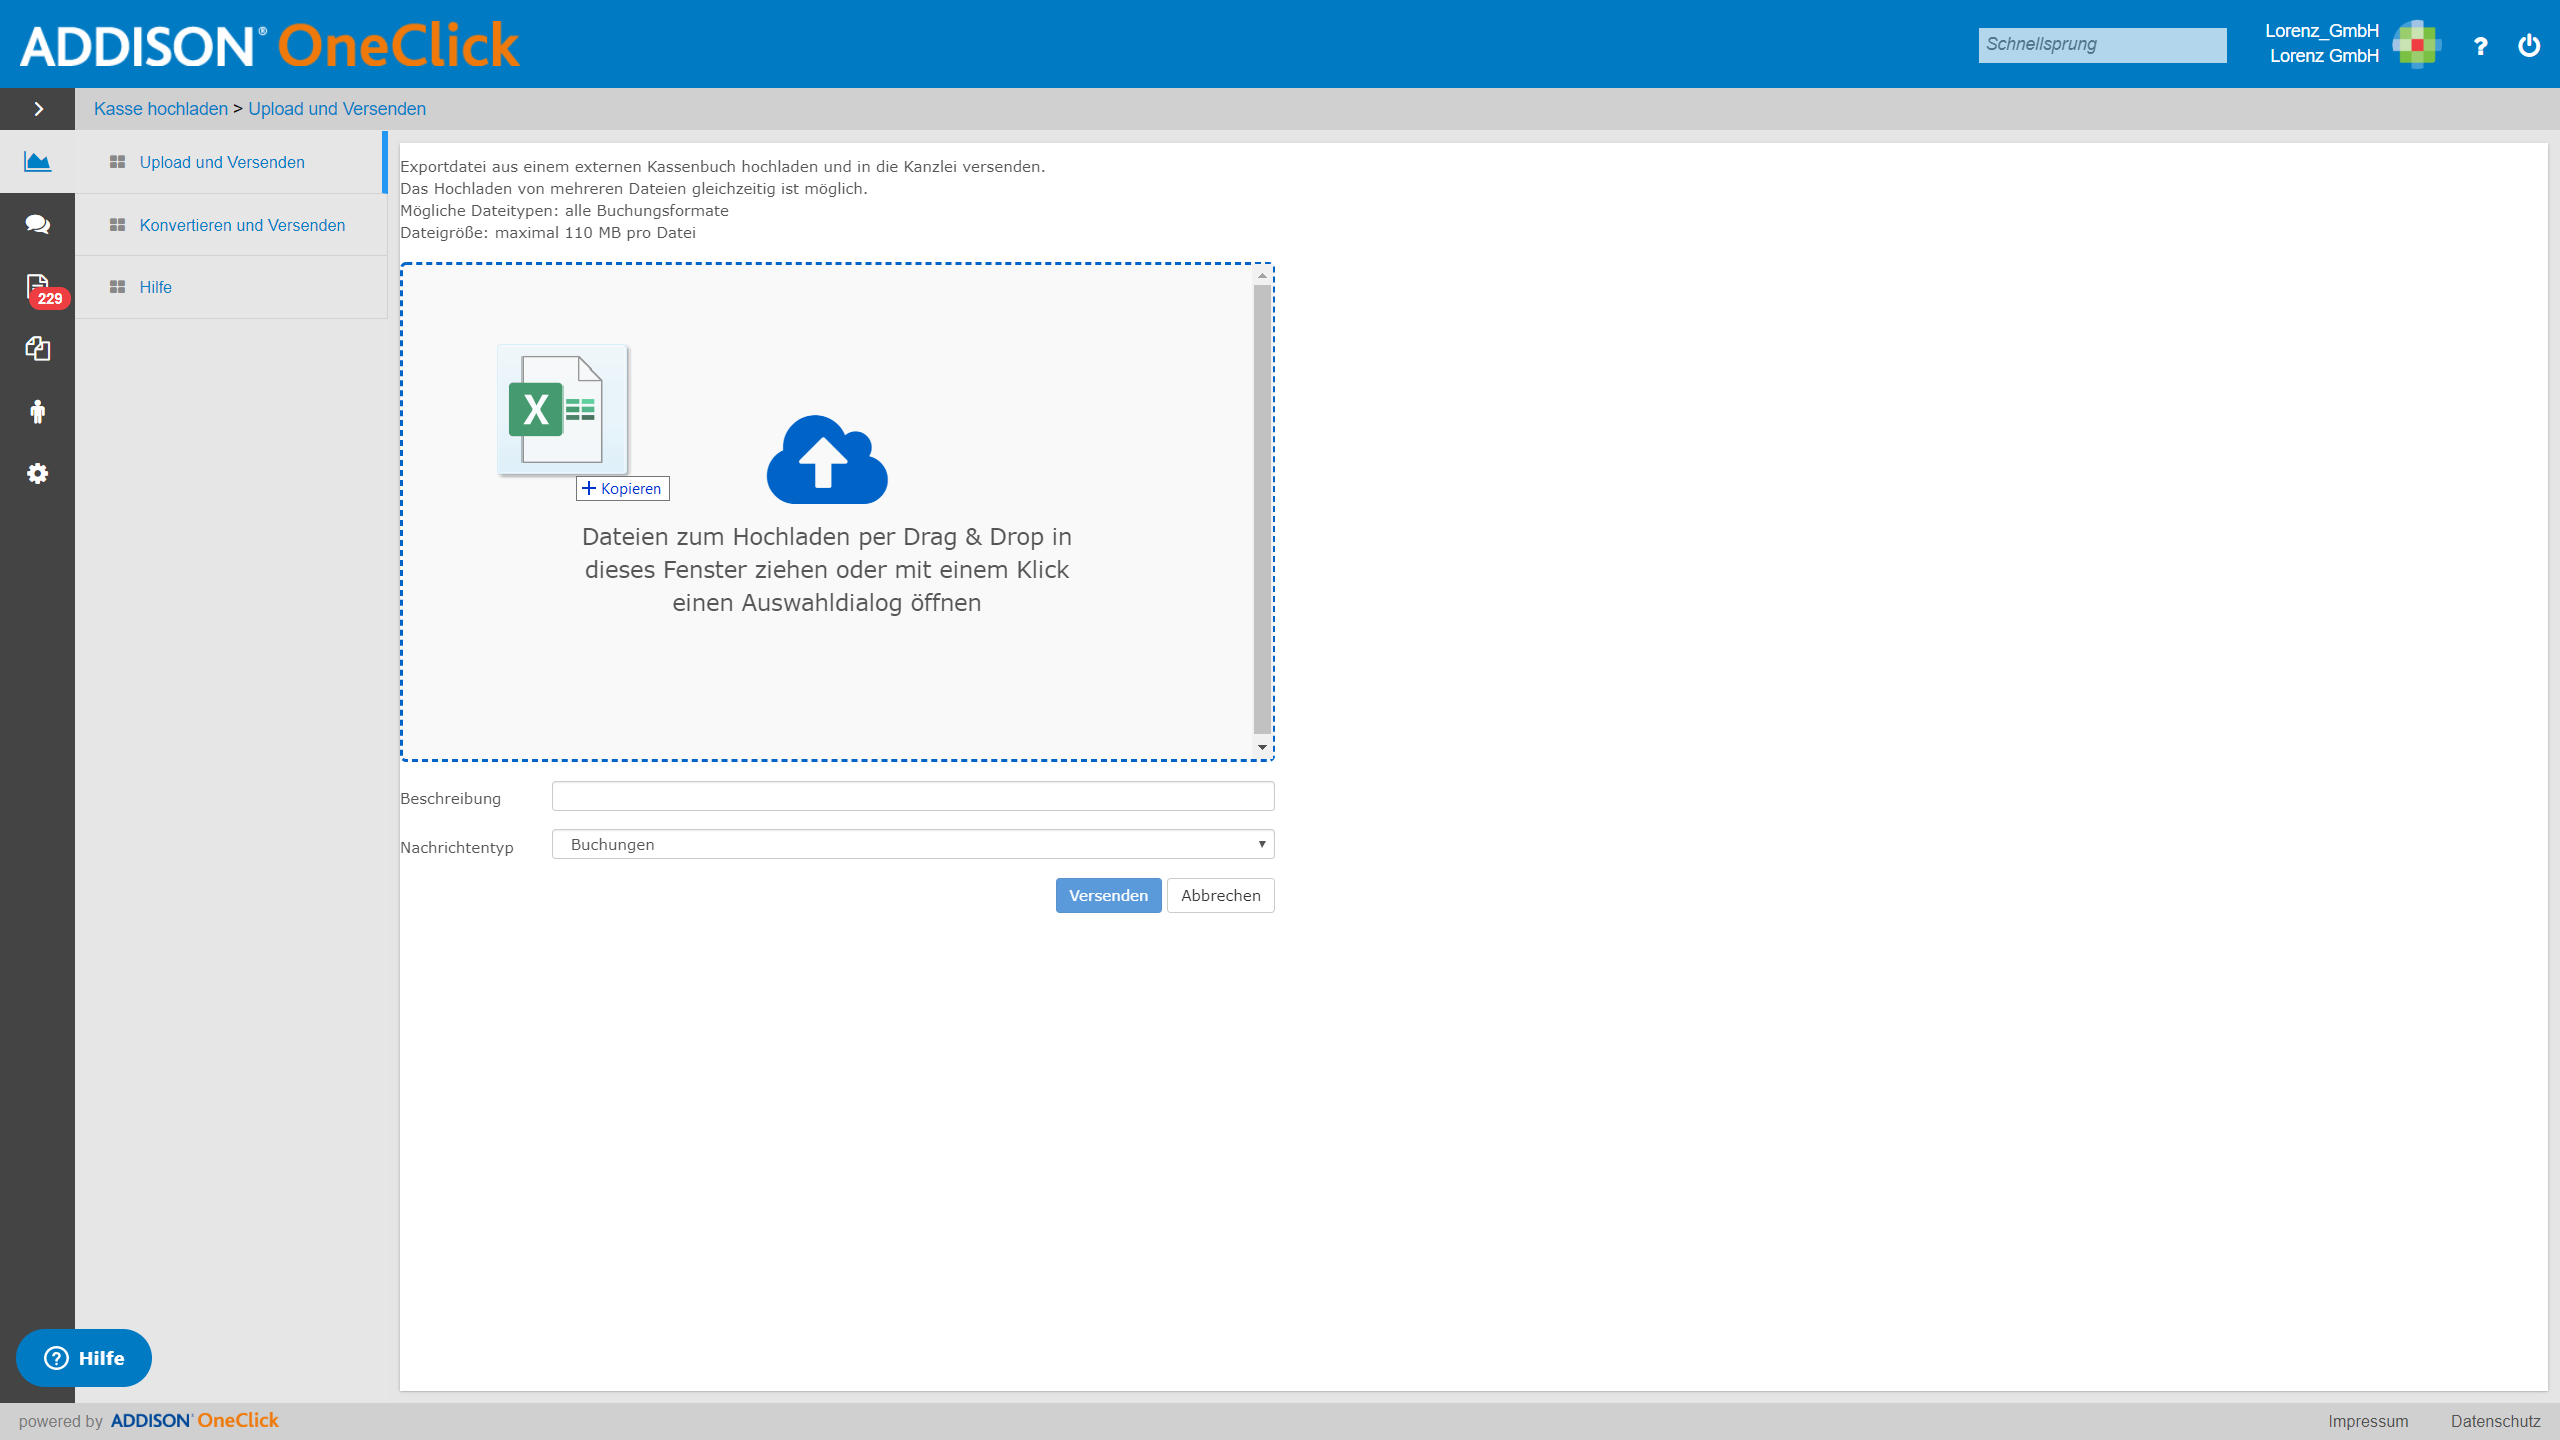
Task: Open the Impressum footer link
Action: [x=2367, y=1421]
